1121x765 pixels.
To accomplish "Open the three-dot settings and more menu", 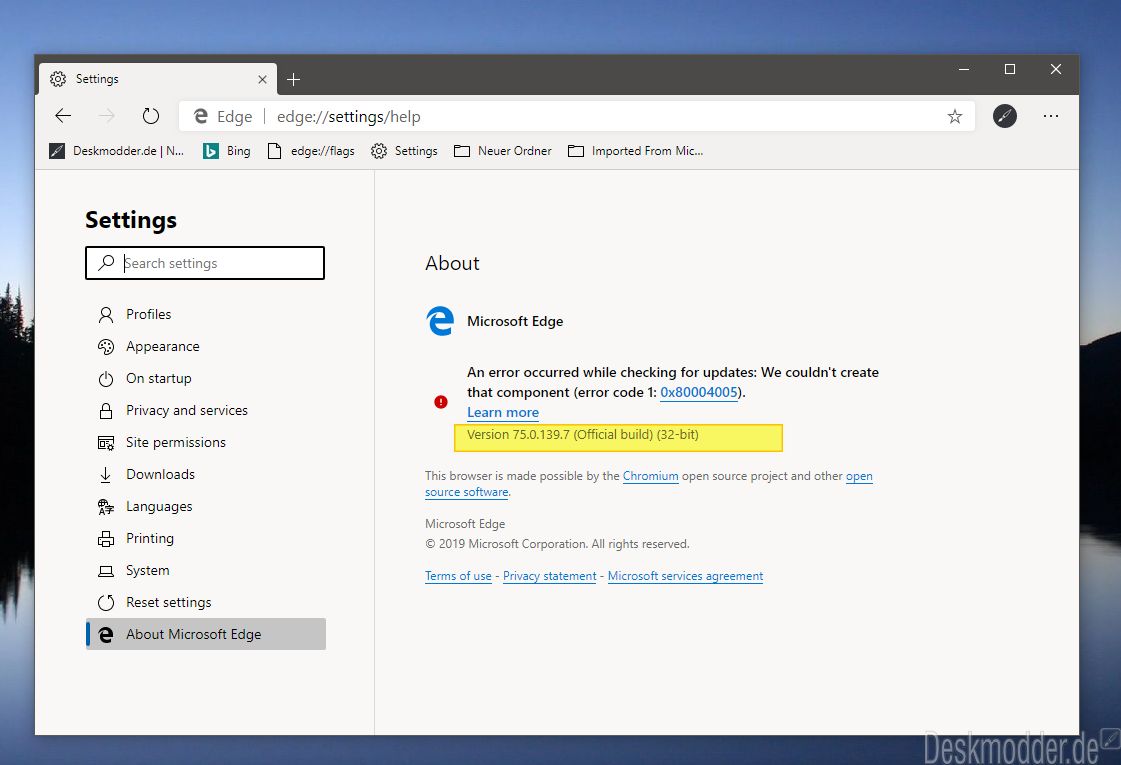I will tap(1050, 116).
